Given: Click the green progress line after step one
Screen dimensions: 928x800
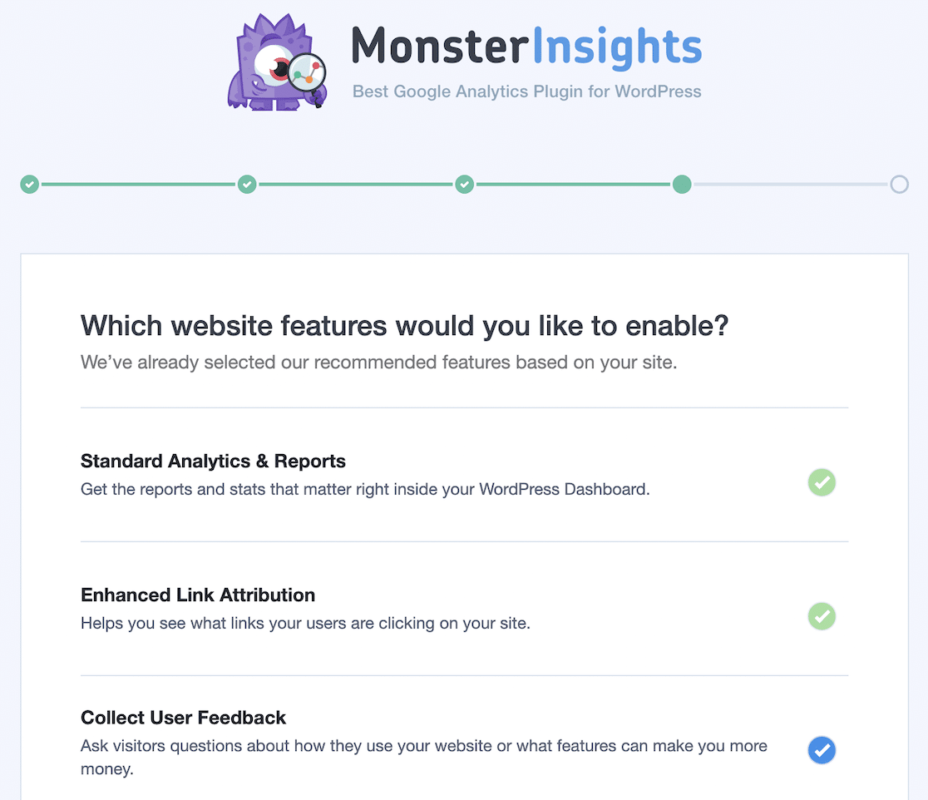Looking at the screenshot, I should click(x=138, y=185).
